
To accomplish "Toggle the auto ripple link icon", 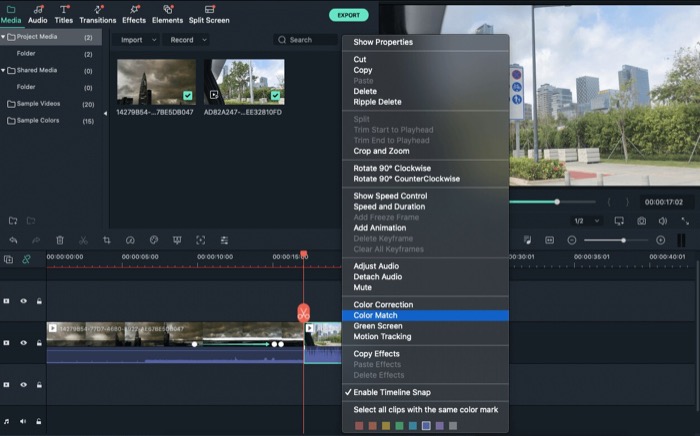I will 26,259.
